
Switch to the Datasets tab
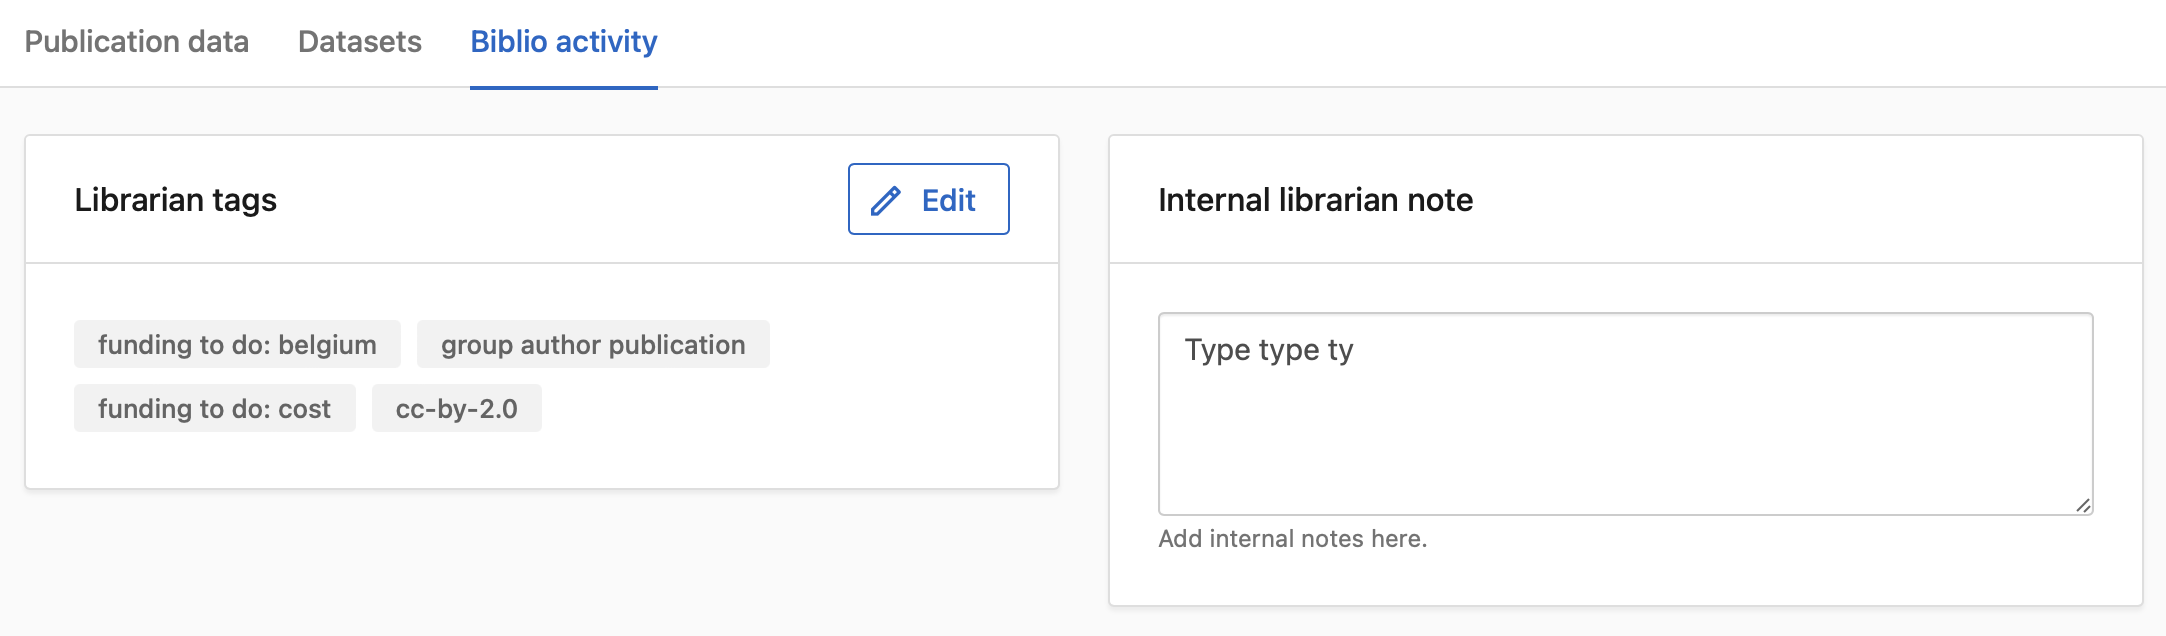(x=359, y=41)
